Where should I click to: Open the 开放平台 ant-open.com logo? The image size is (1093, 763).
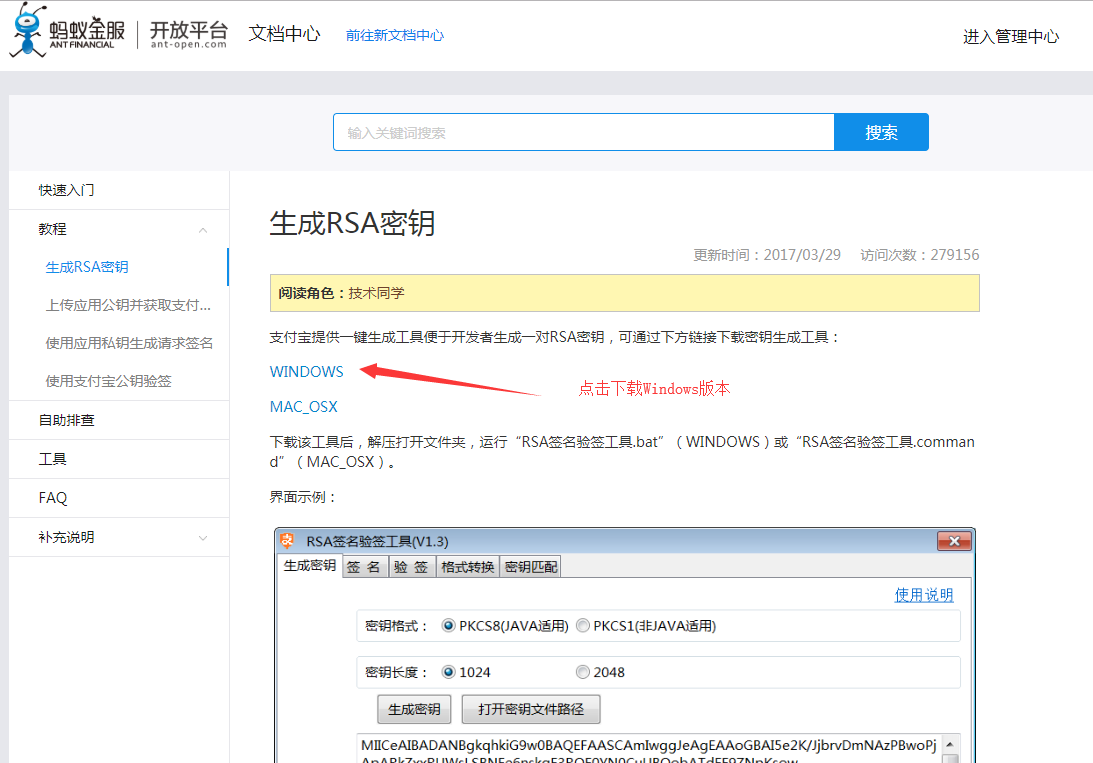(189, 34)
